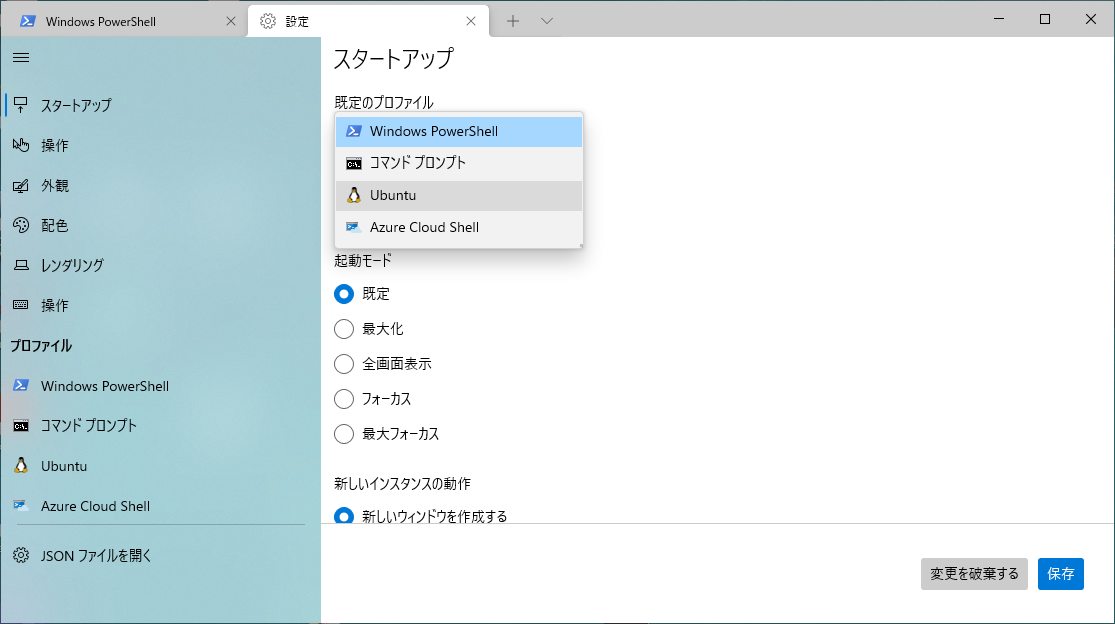
Task: Select 新しいウィンドウを作成する radio button
Action: coord(344,515)
